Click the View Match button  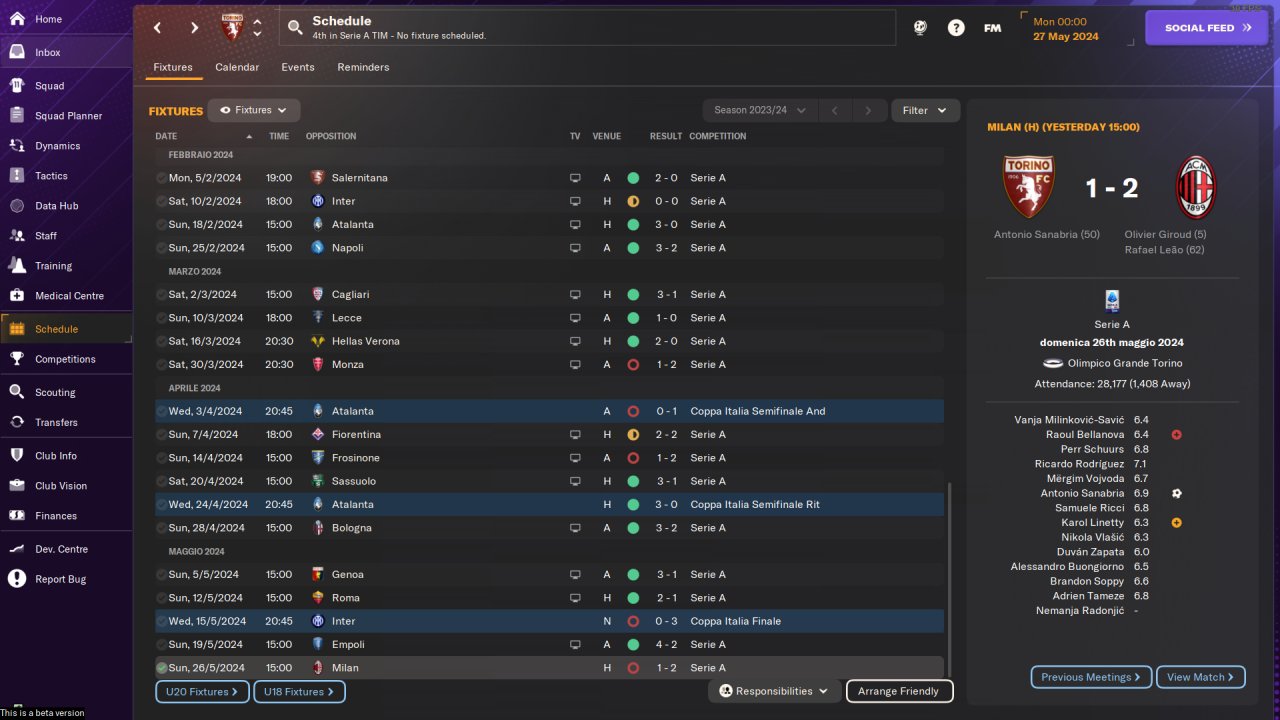tap(1200, 677)
